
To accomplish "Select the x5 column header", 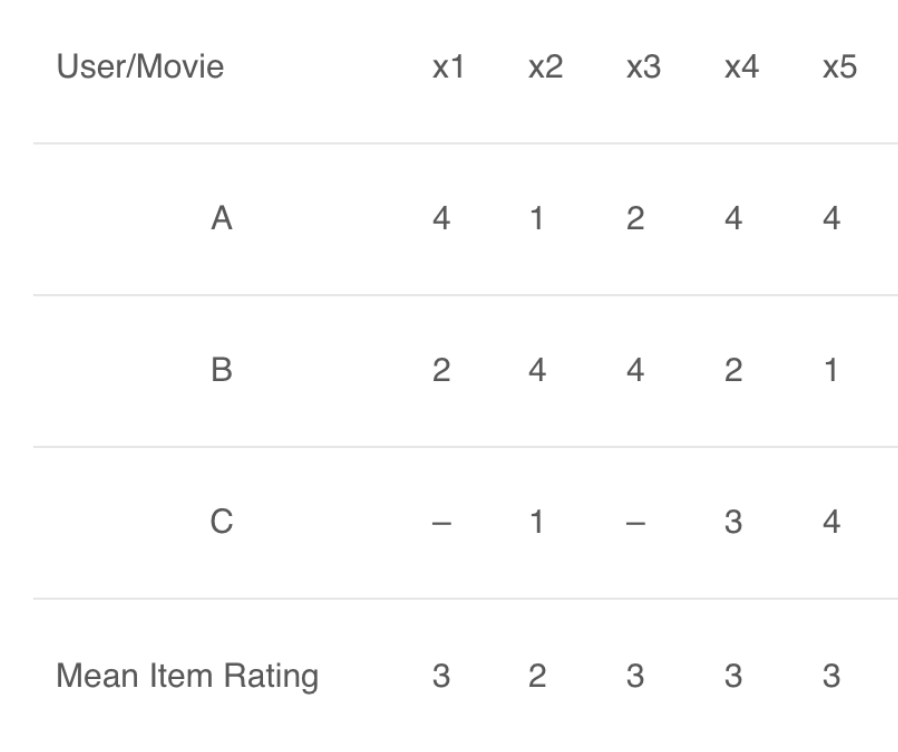I will point(832,68).
